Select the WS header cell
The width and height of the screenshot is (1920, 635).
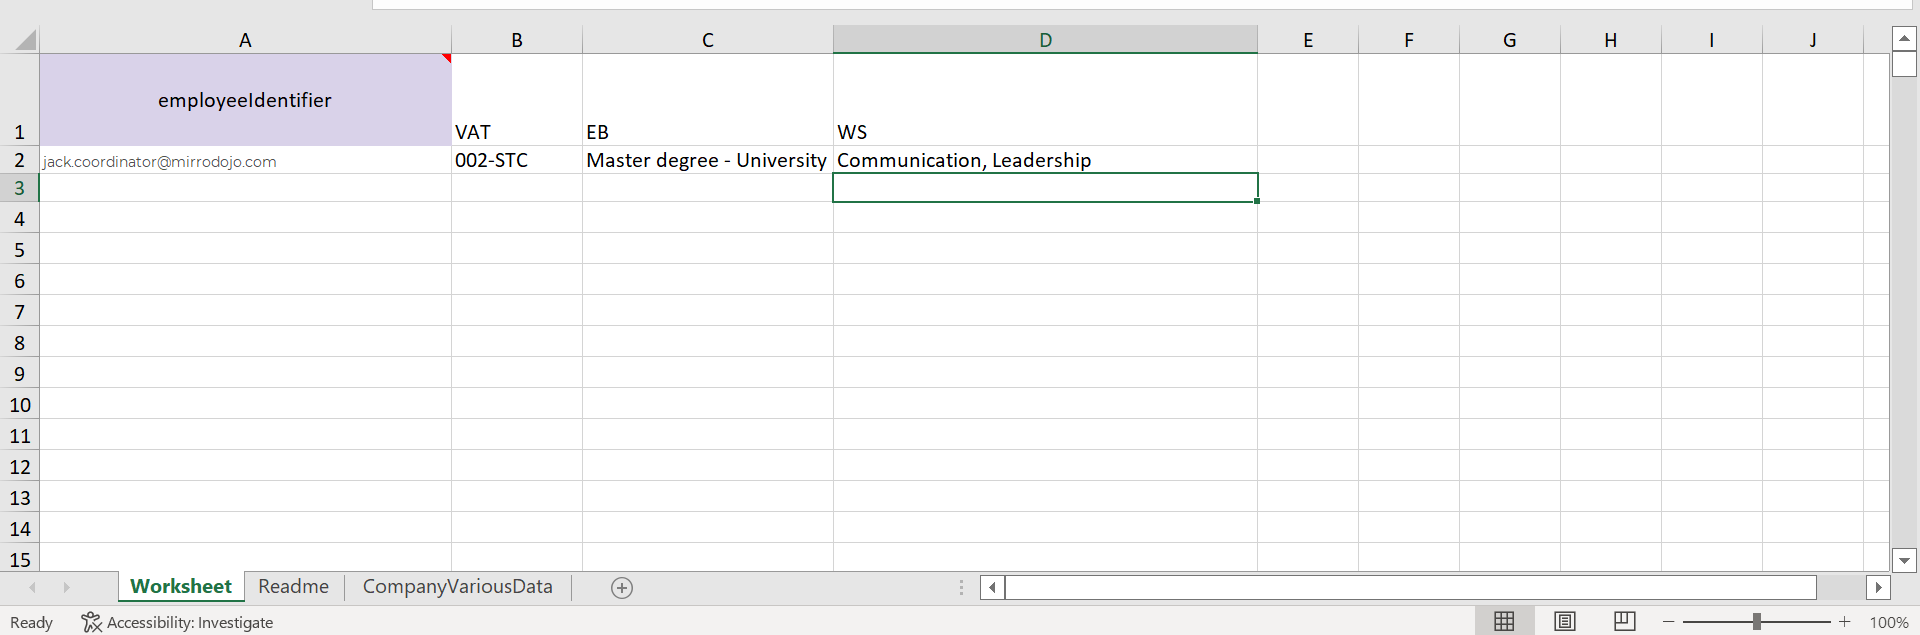point(1045,100)
